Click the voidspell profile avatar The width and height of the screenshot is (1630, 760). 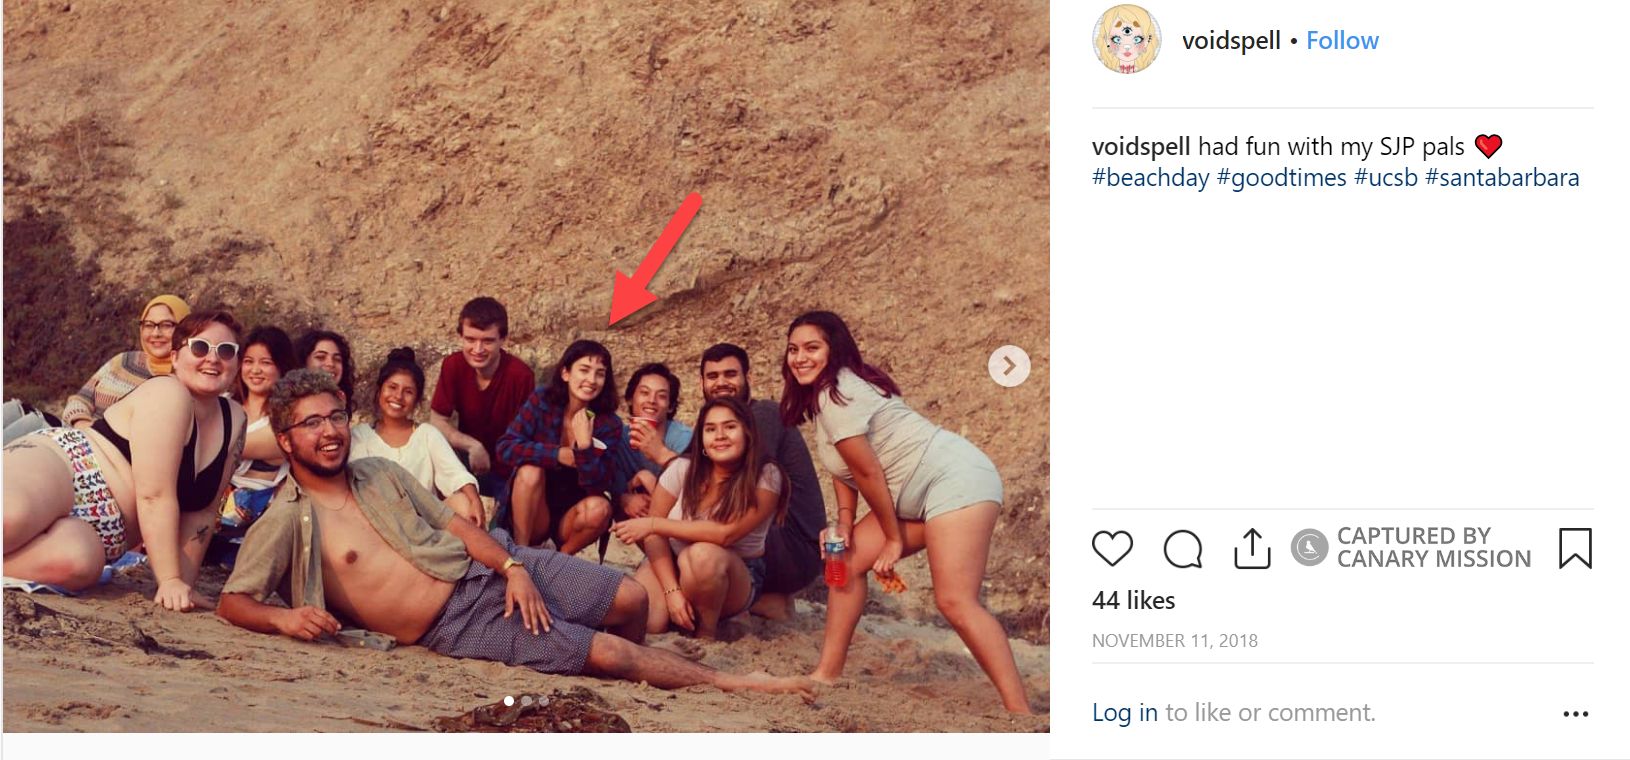(1125, 40)
